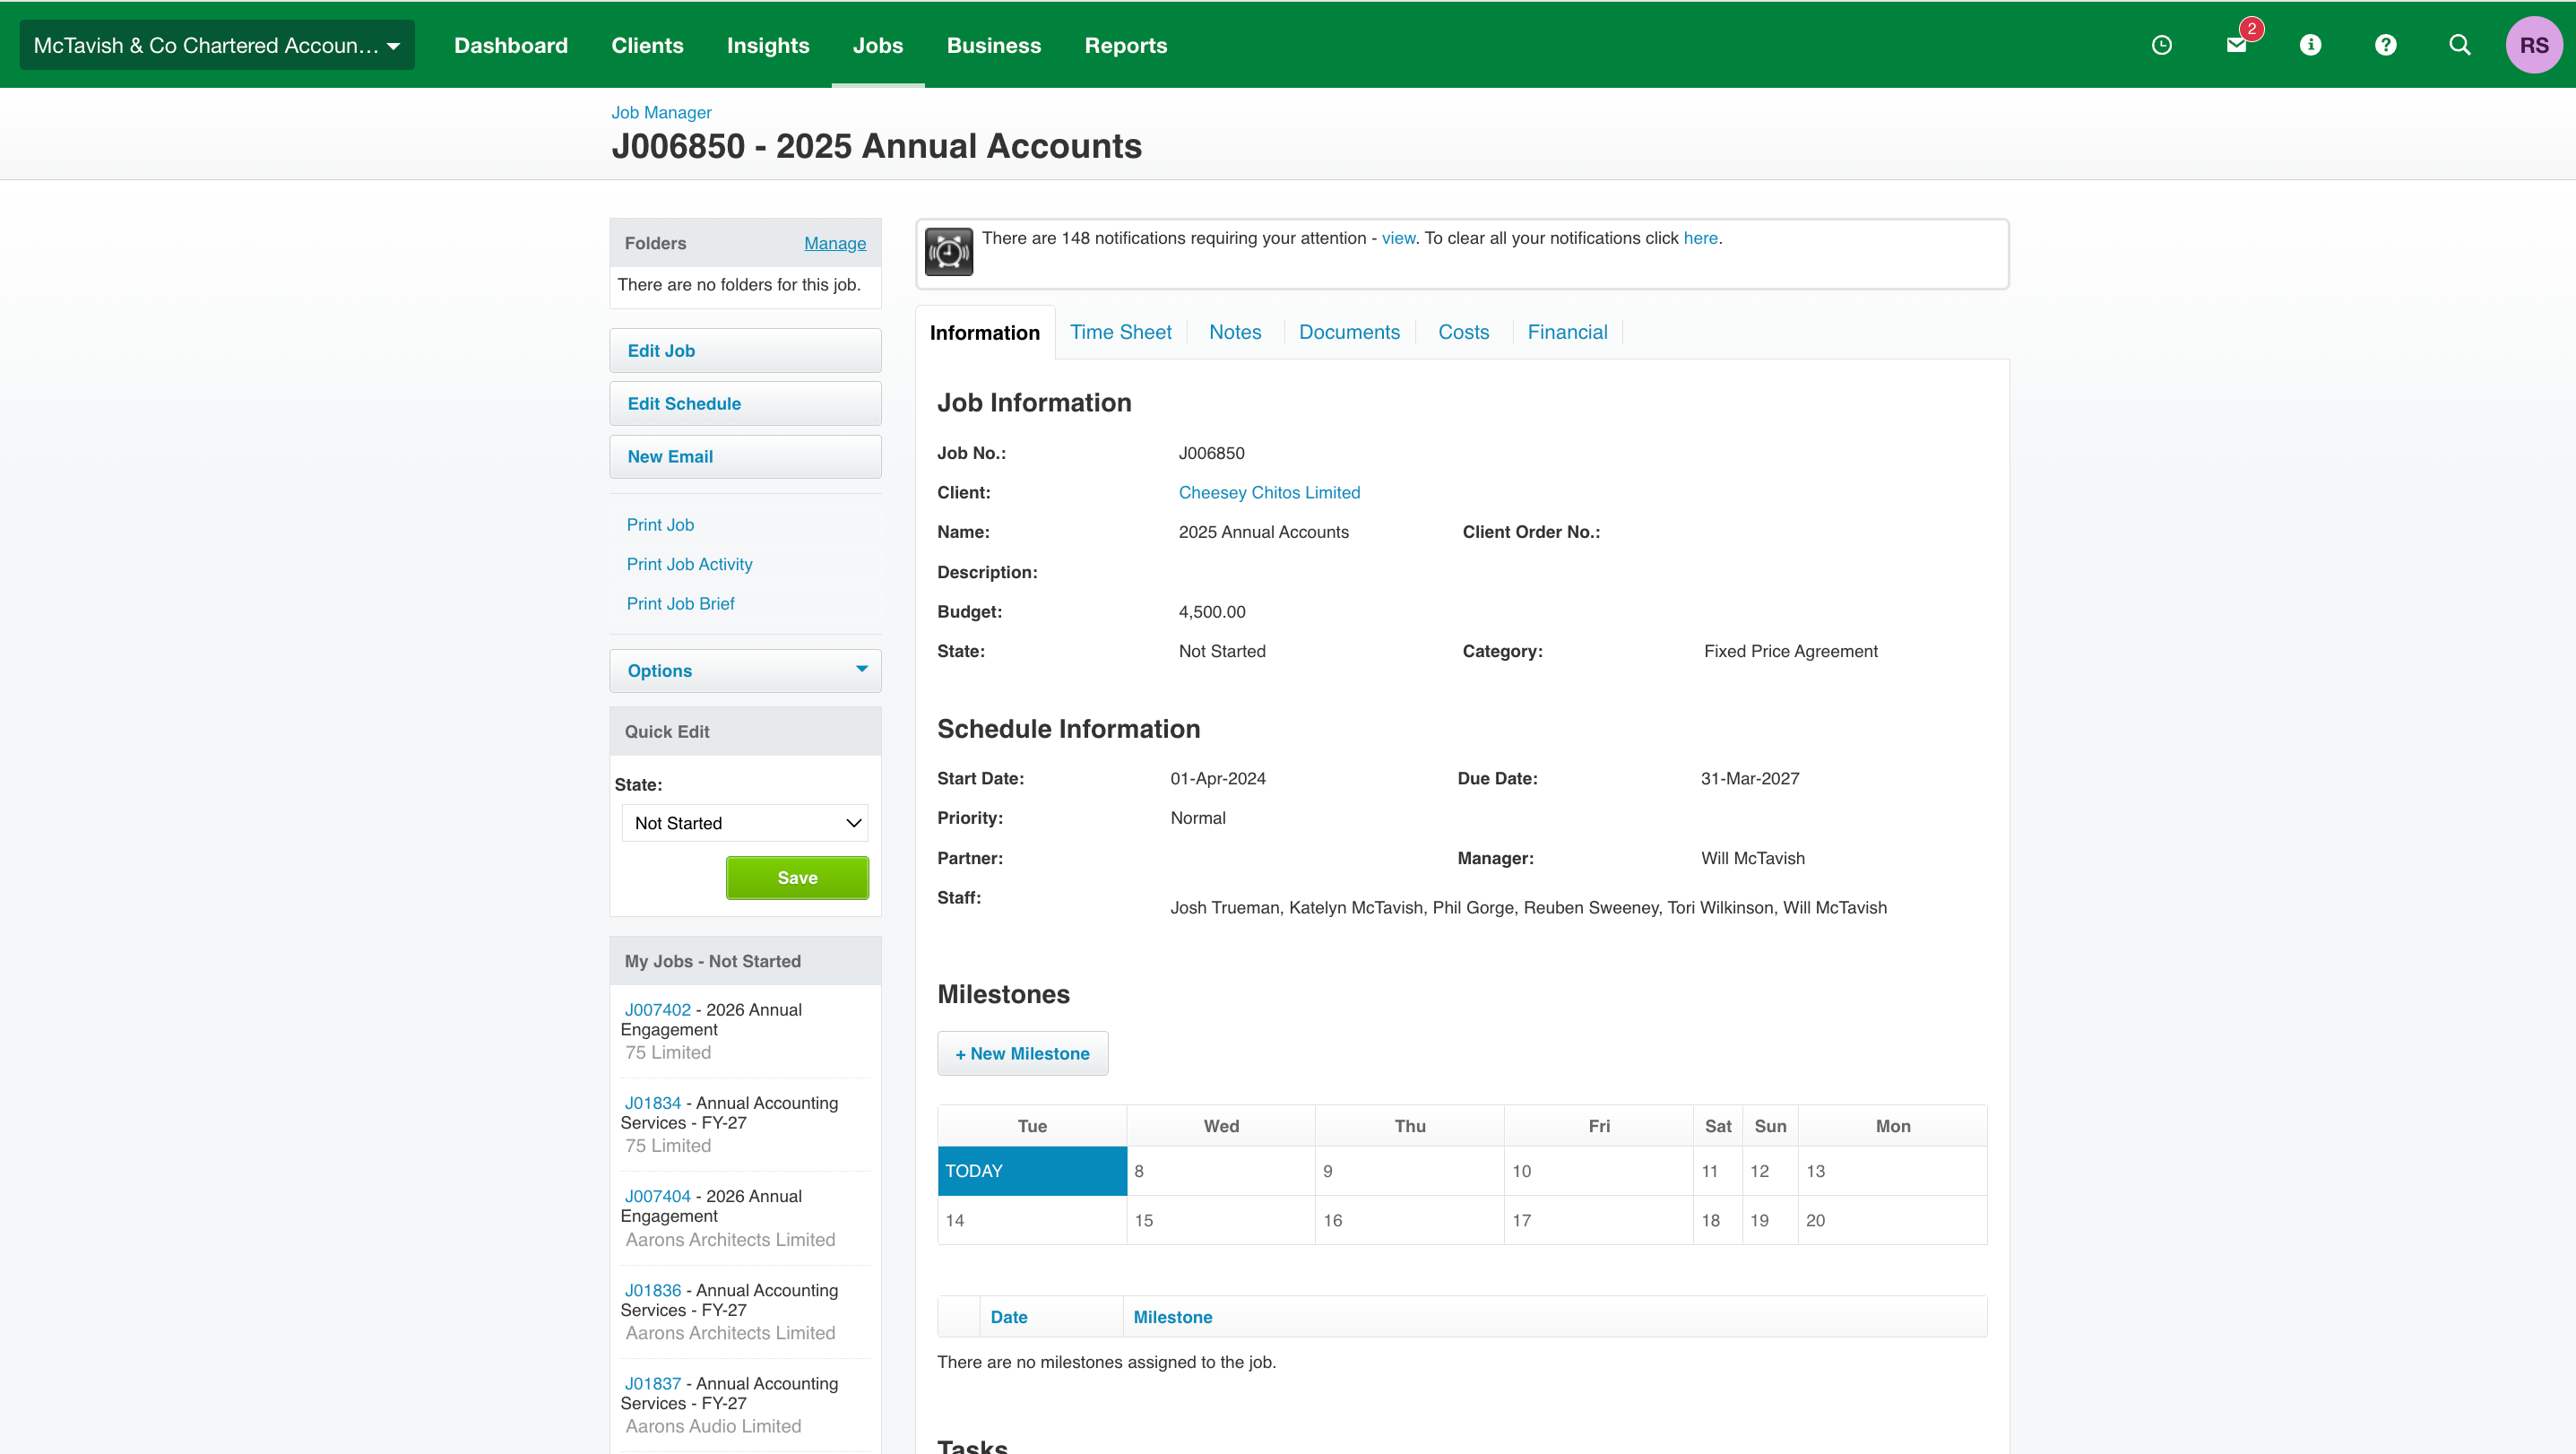Open the Jobs menu
2576x1454 pixels.
(x=877, y=45)
